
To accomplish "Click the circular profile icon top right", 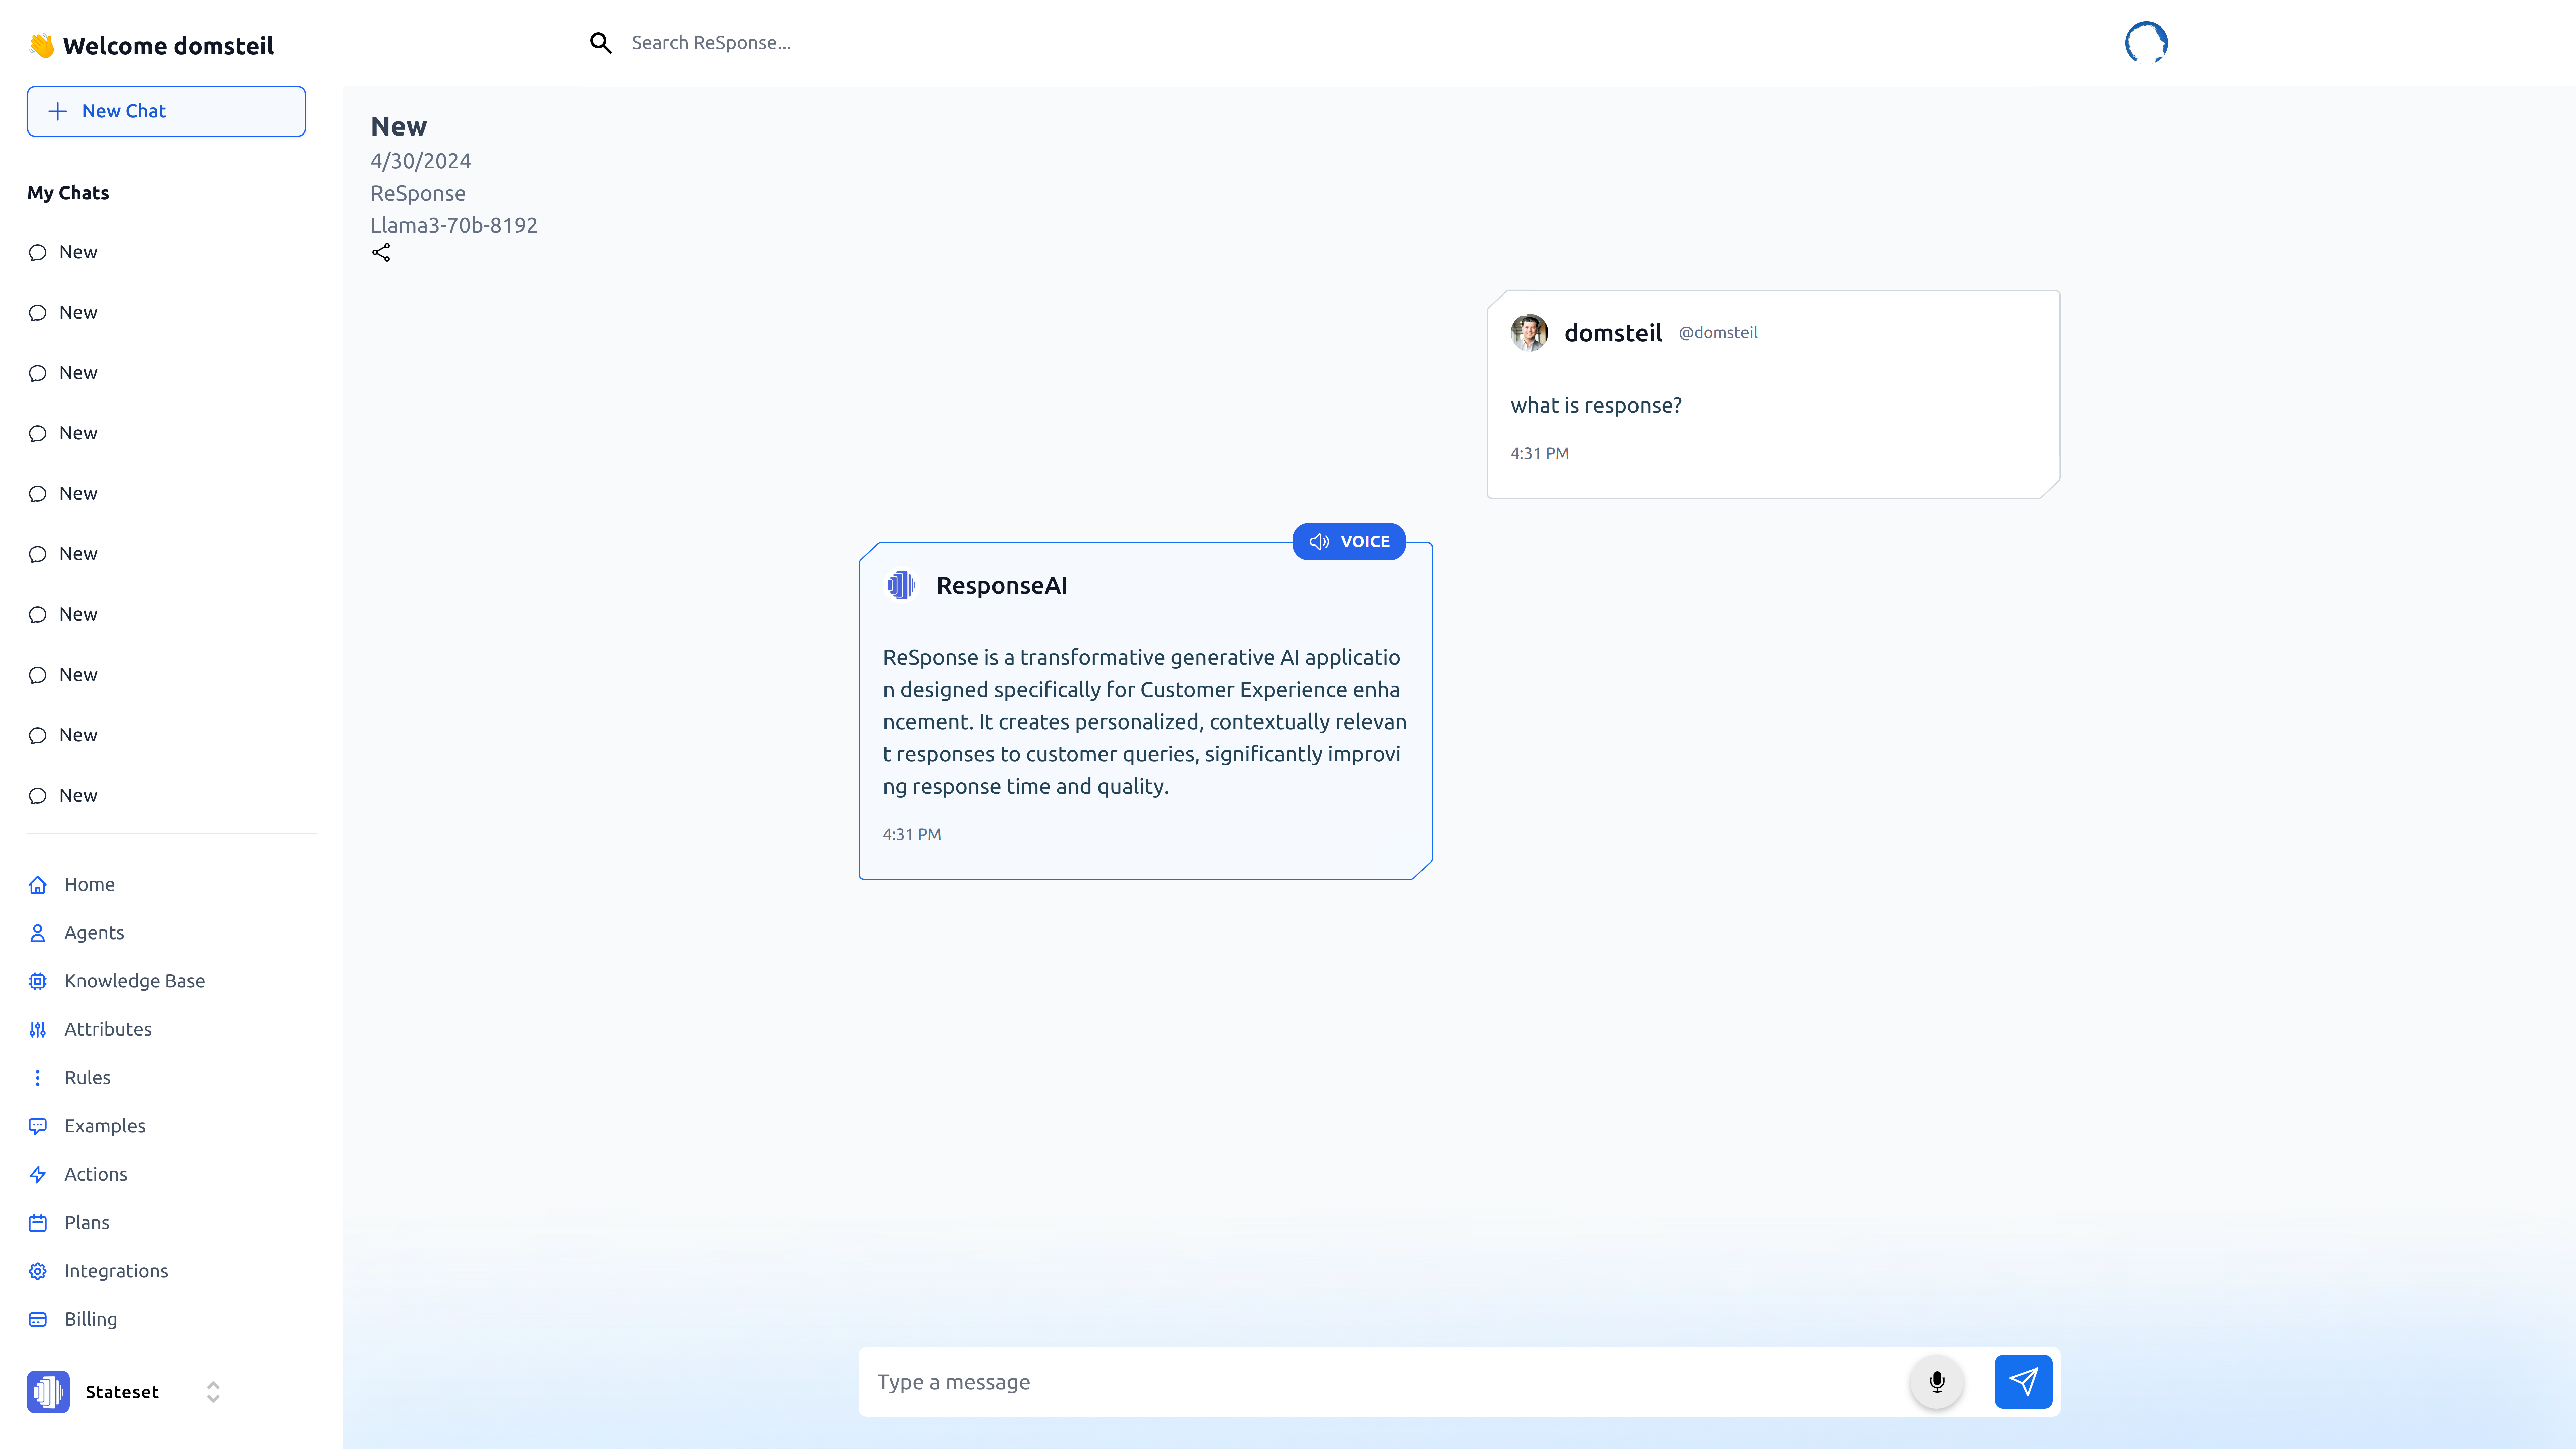I will point(2146,42).
